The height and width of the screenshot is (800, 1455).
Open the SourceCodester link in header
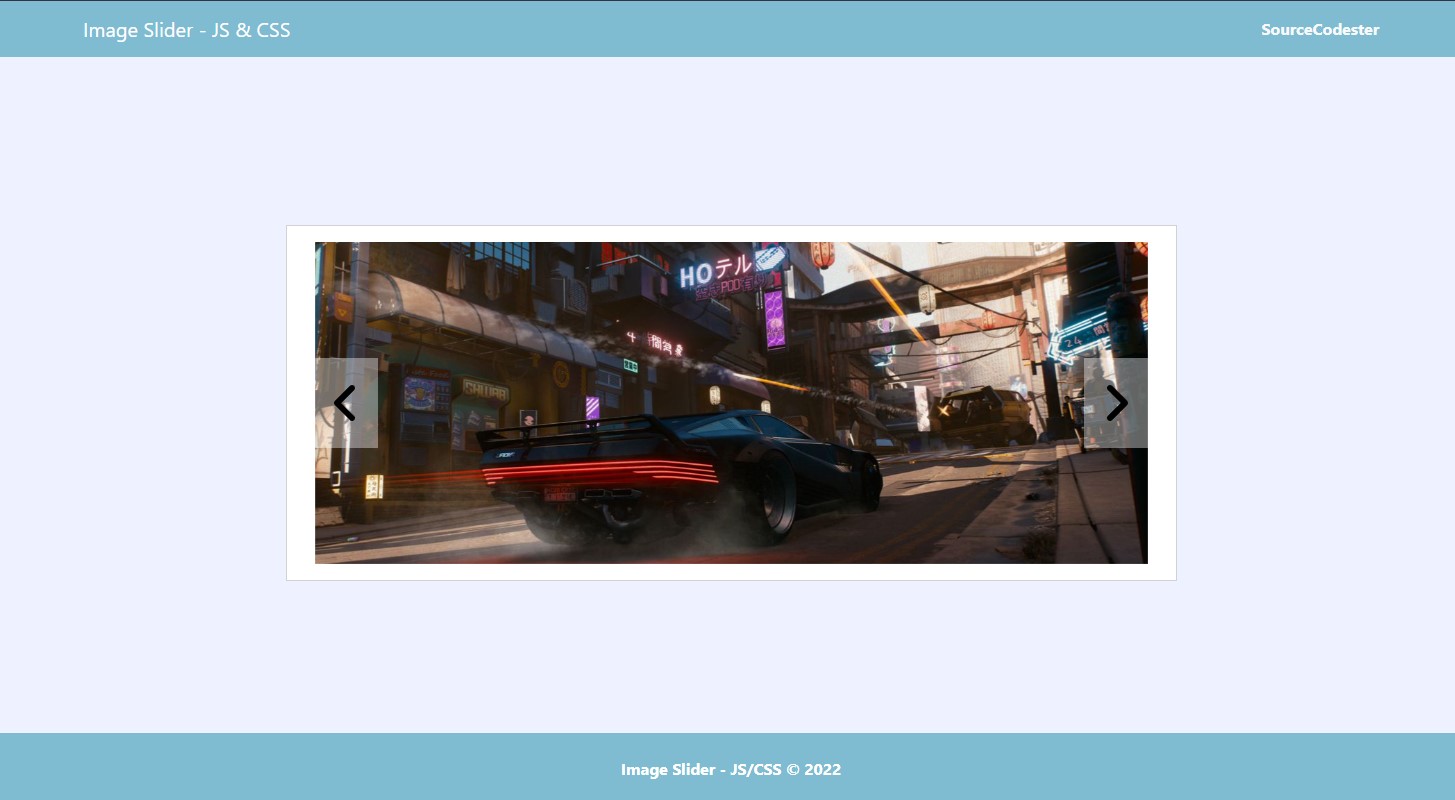1320,30
